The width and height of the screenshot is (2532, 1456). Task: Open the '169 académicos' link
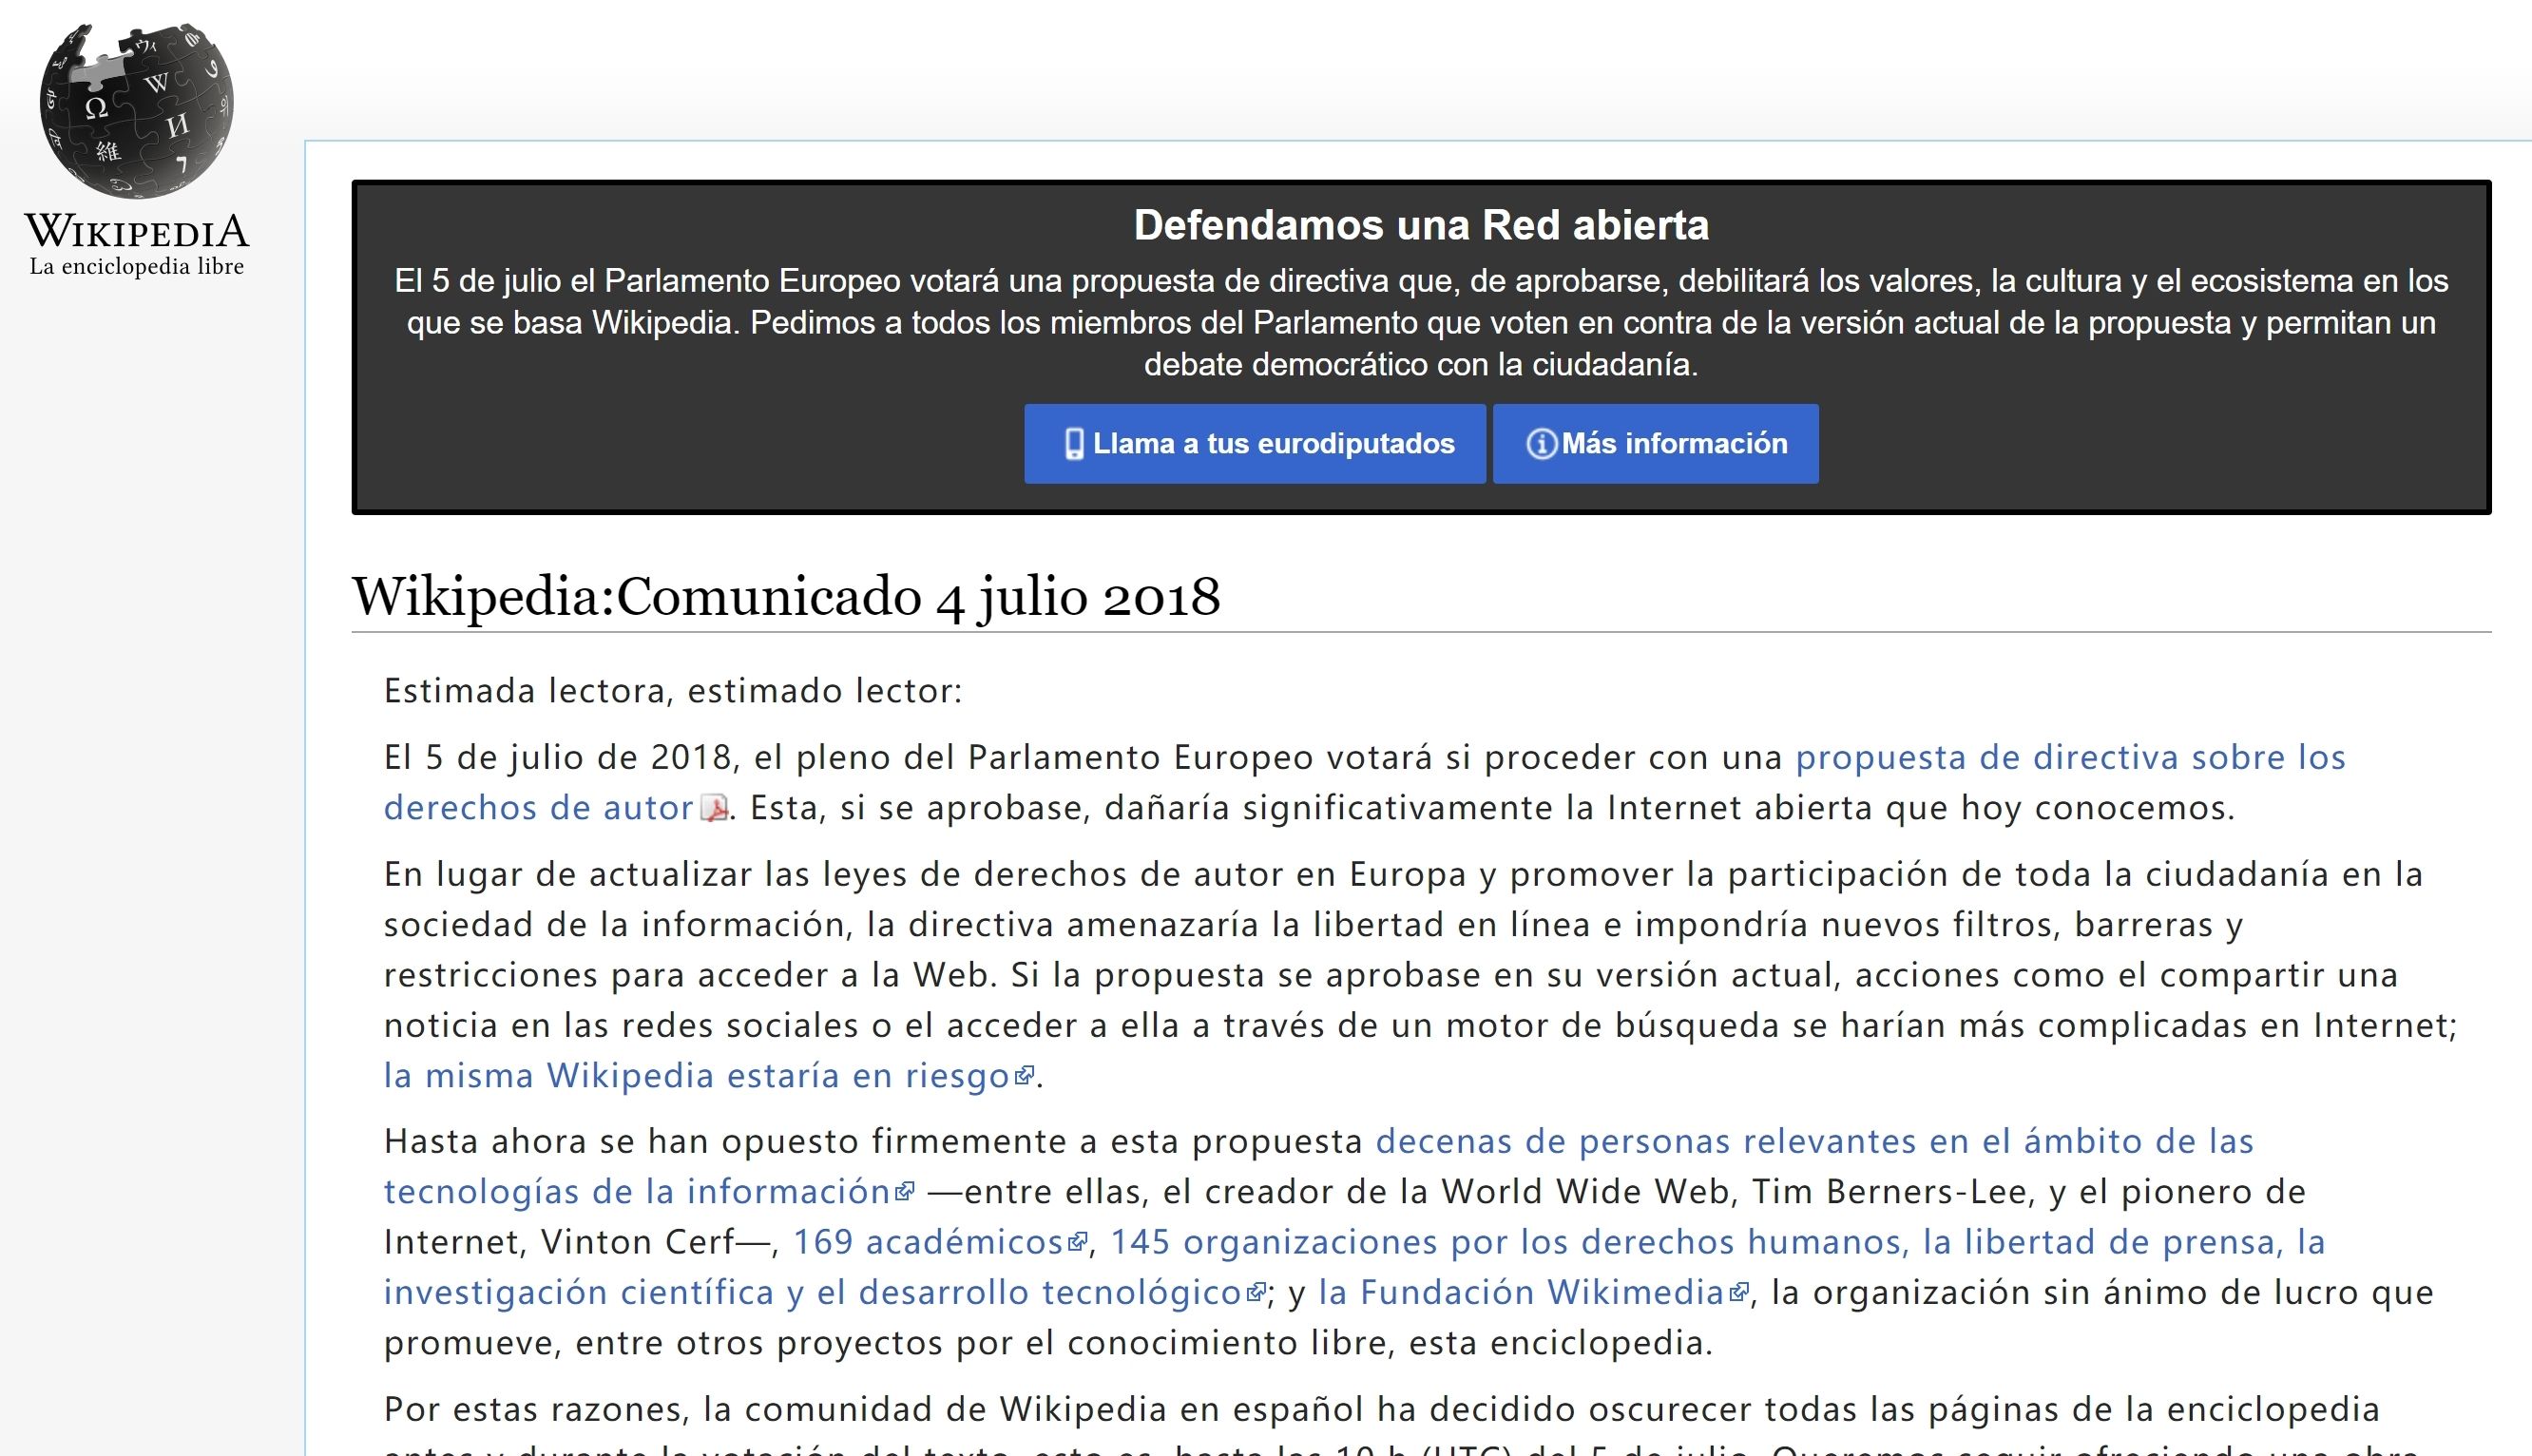(x=927, y=1242)
